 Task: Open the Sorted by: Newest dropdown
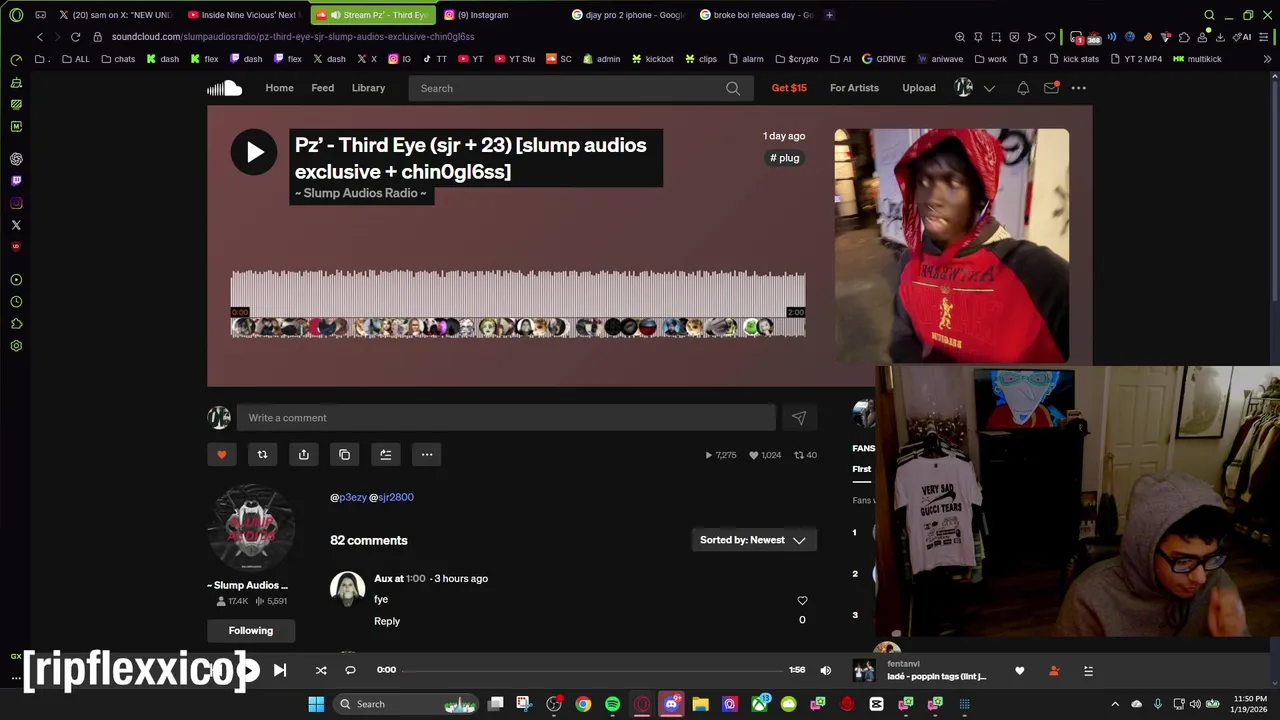(x=754, y=540)
